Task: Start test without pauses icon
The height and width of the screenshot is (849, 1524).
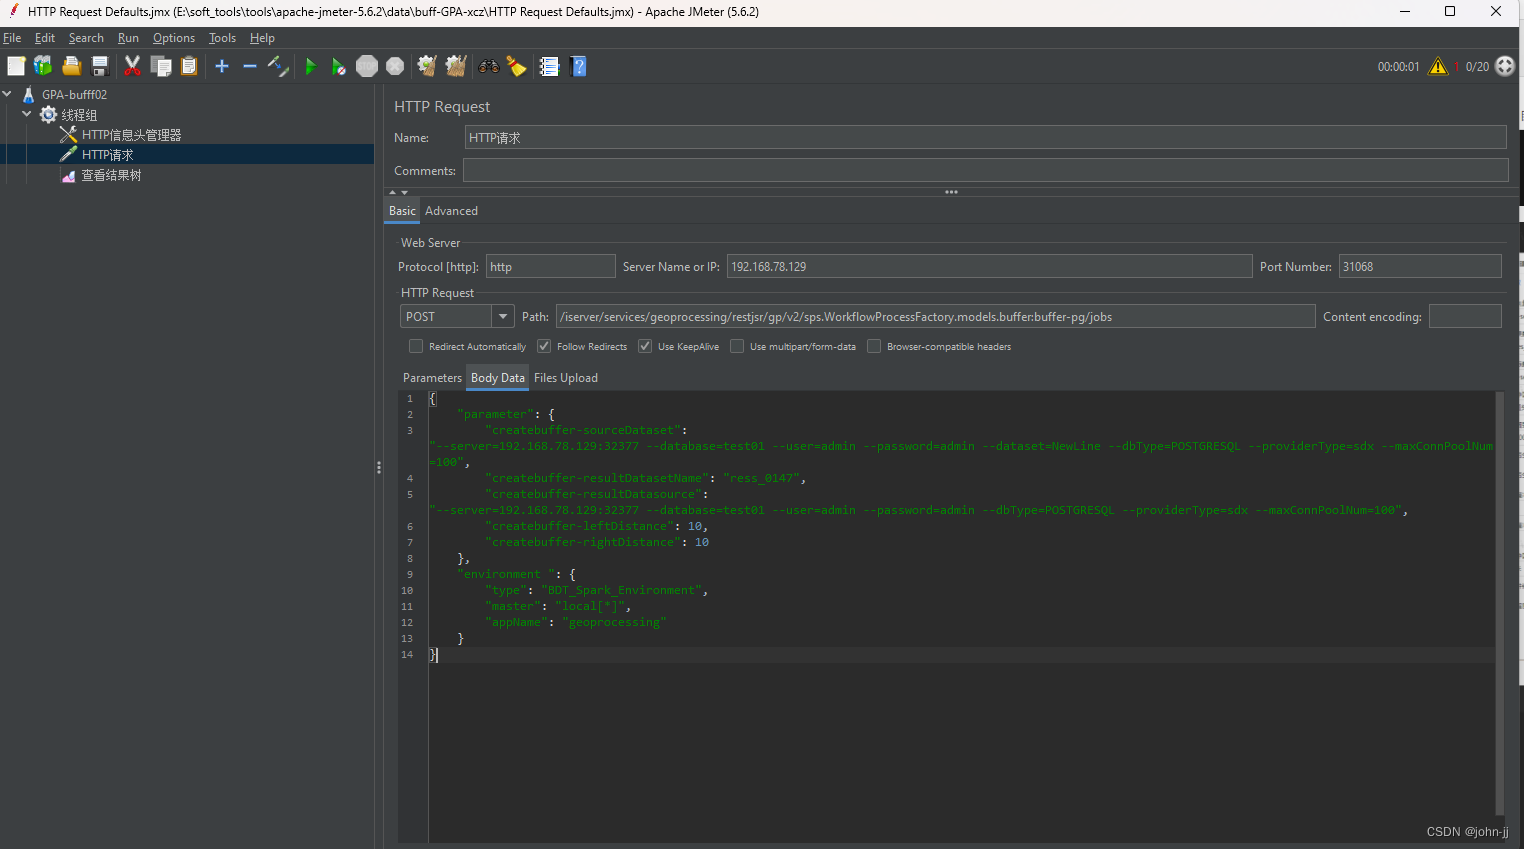Action: click(x=338, y=66)
